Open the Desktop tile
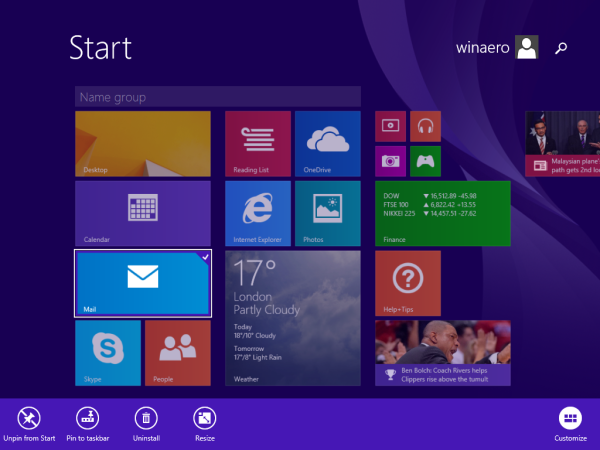This screenshot has width=600, height=450. (143, 144)
